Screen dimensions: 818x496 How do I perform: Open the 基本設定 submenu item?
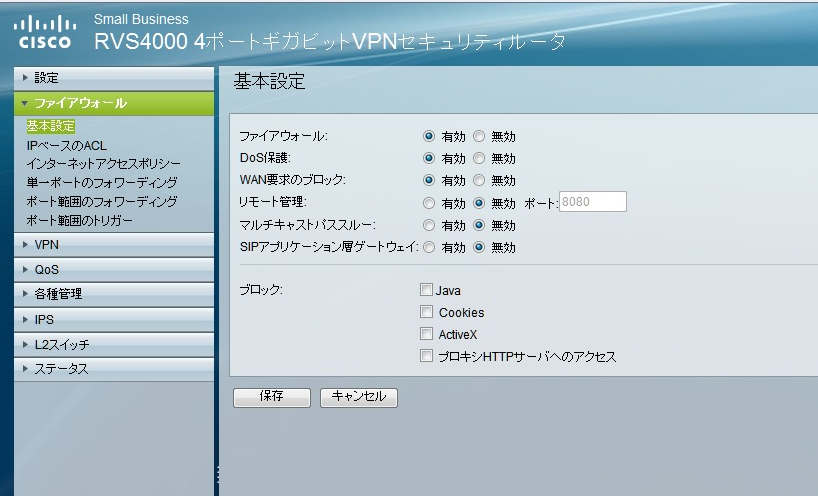51,126
